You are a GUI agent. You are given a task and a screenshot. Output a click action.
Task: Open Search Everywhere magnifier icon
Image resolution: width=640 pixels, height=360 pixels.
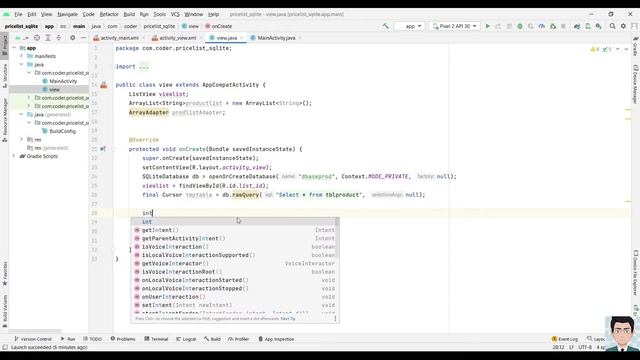613,26
